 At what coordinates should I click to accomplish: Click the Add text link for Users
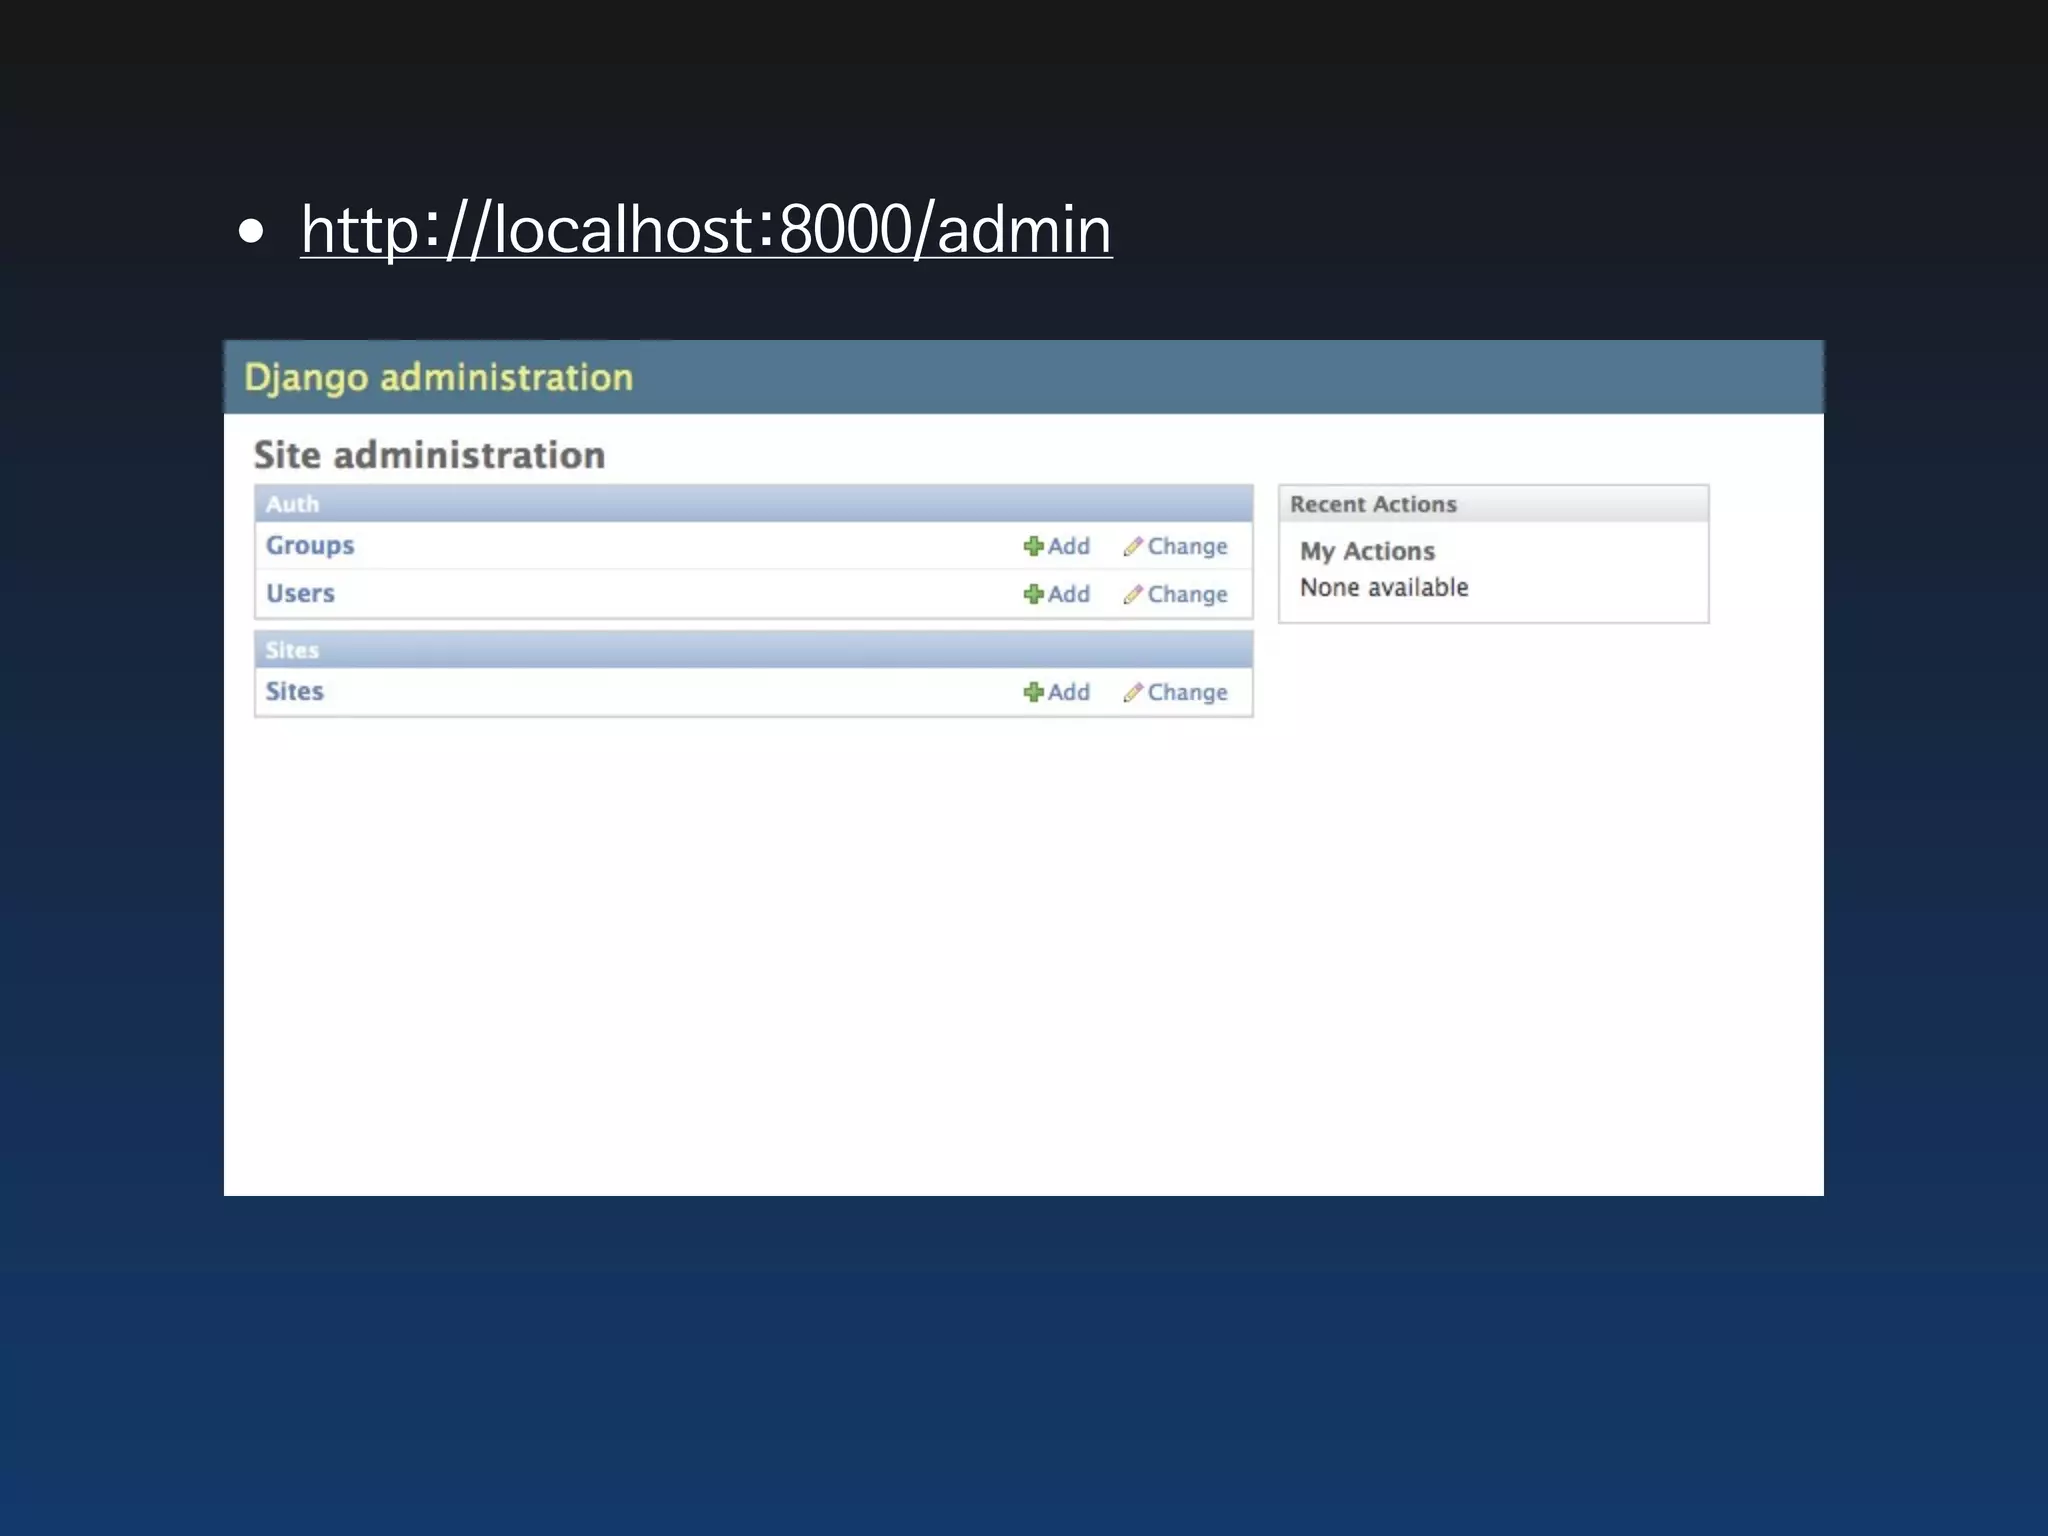click(x=1069, y=594)
